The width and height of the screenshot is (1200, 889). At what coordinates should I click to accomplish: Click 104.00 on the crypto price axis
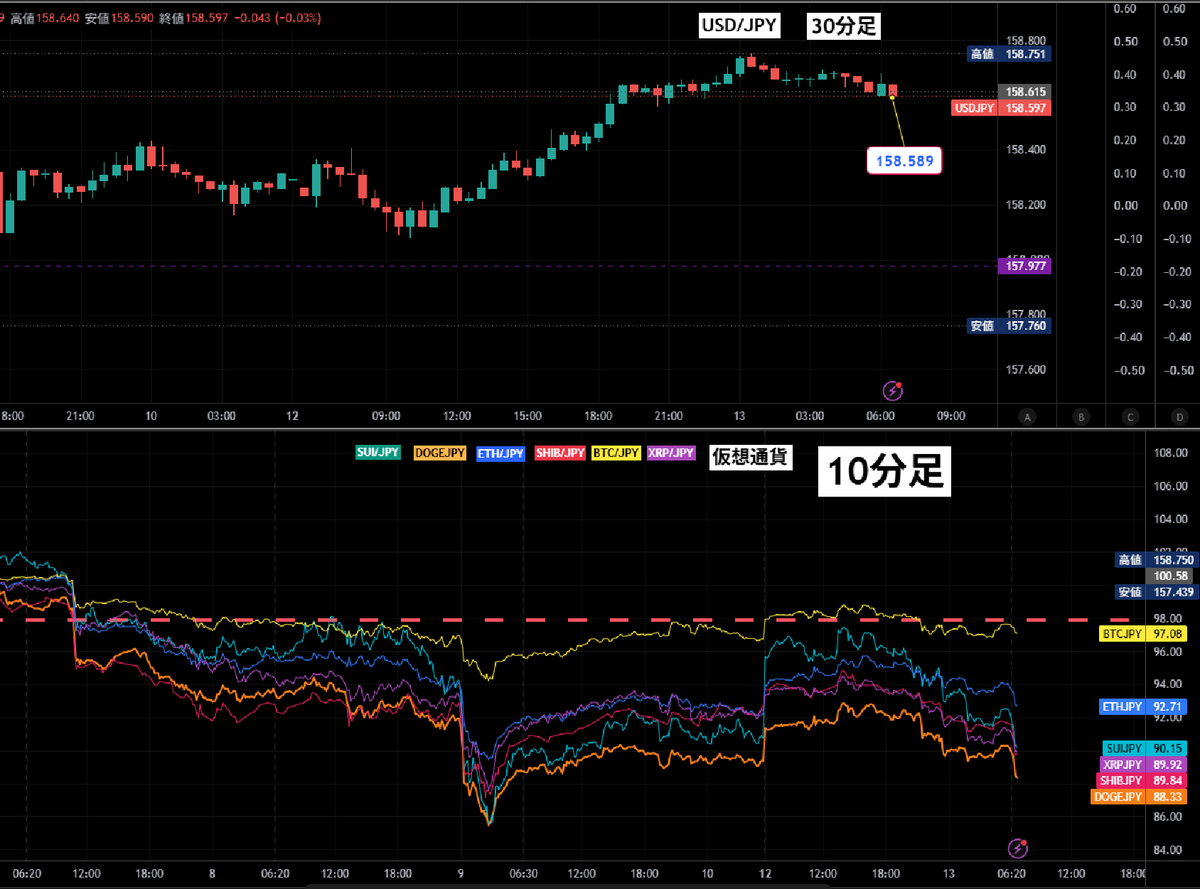click(x=1169, y=520)
